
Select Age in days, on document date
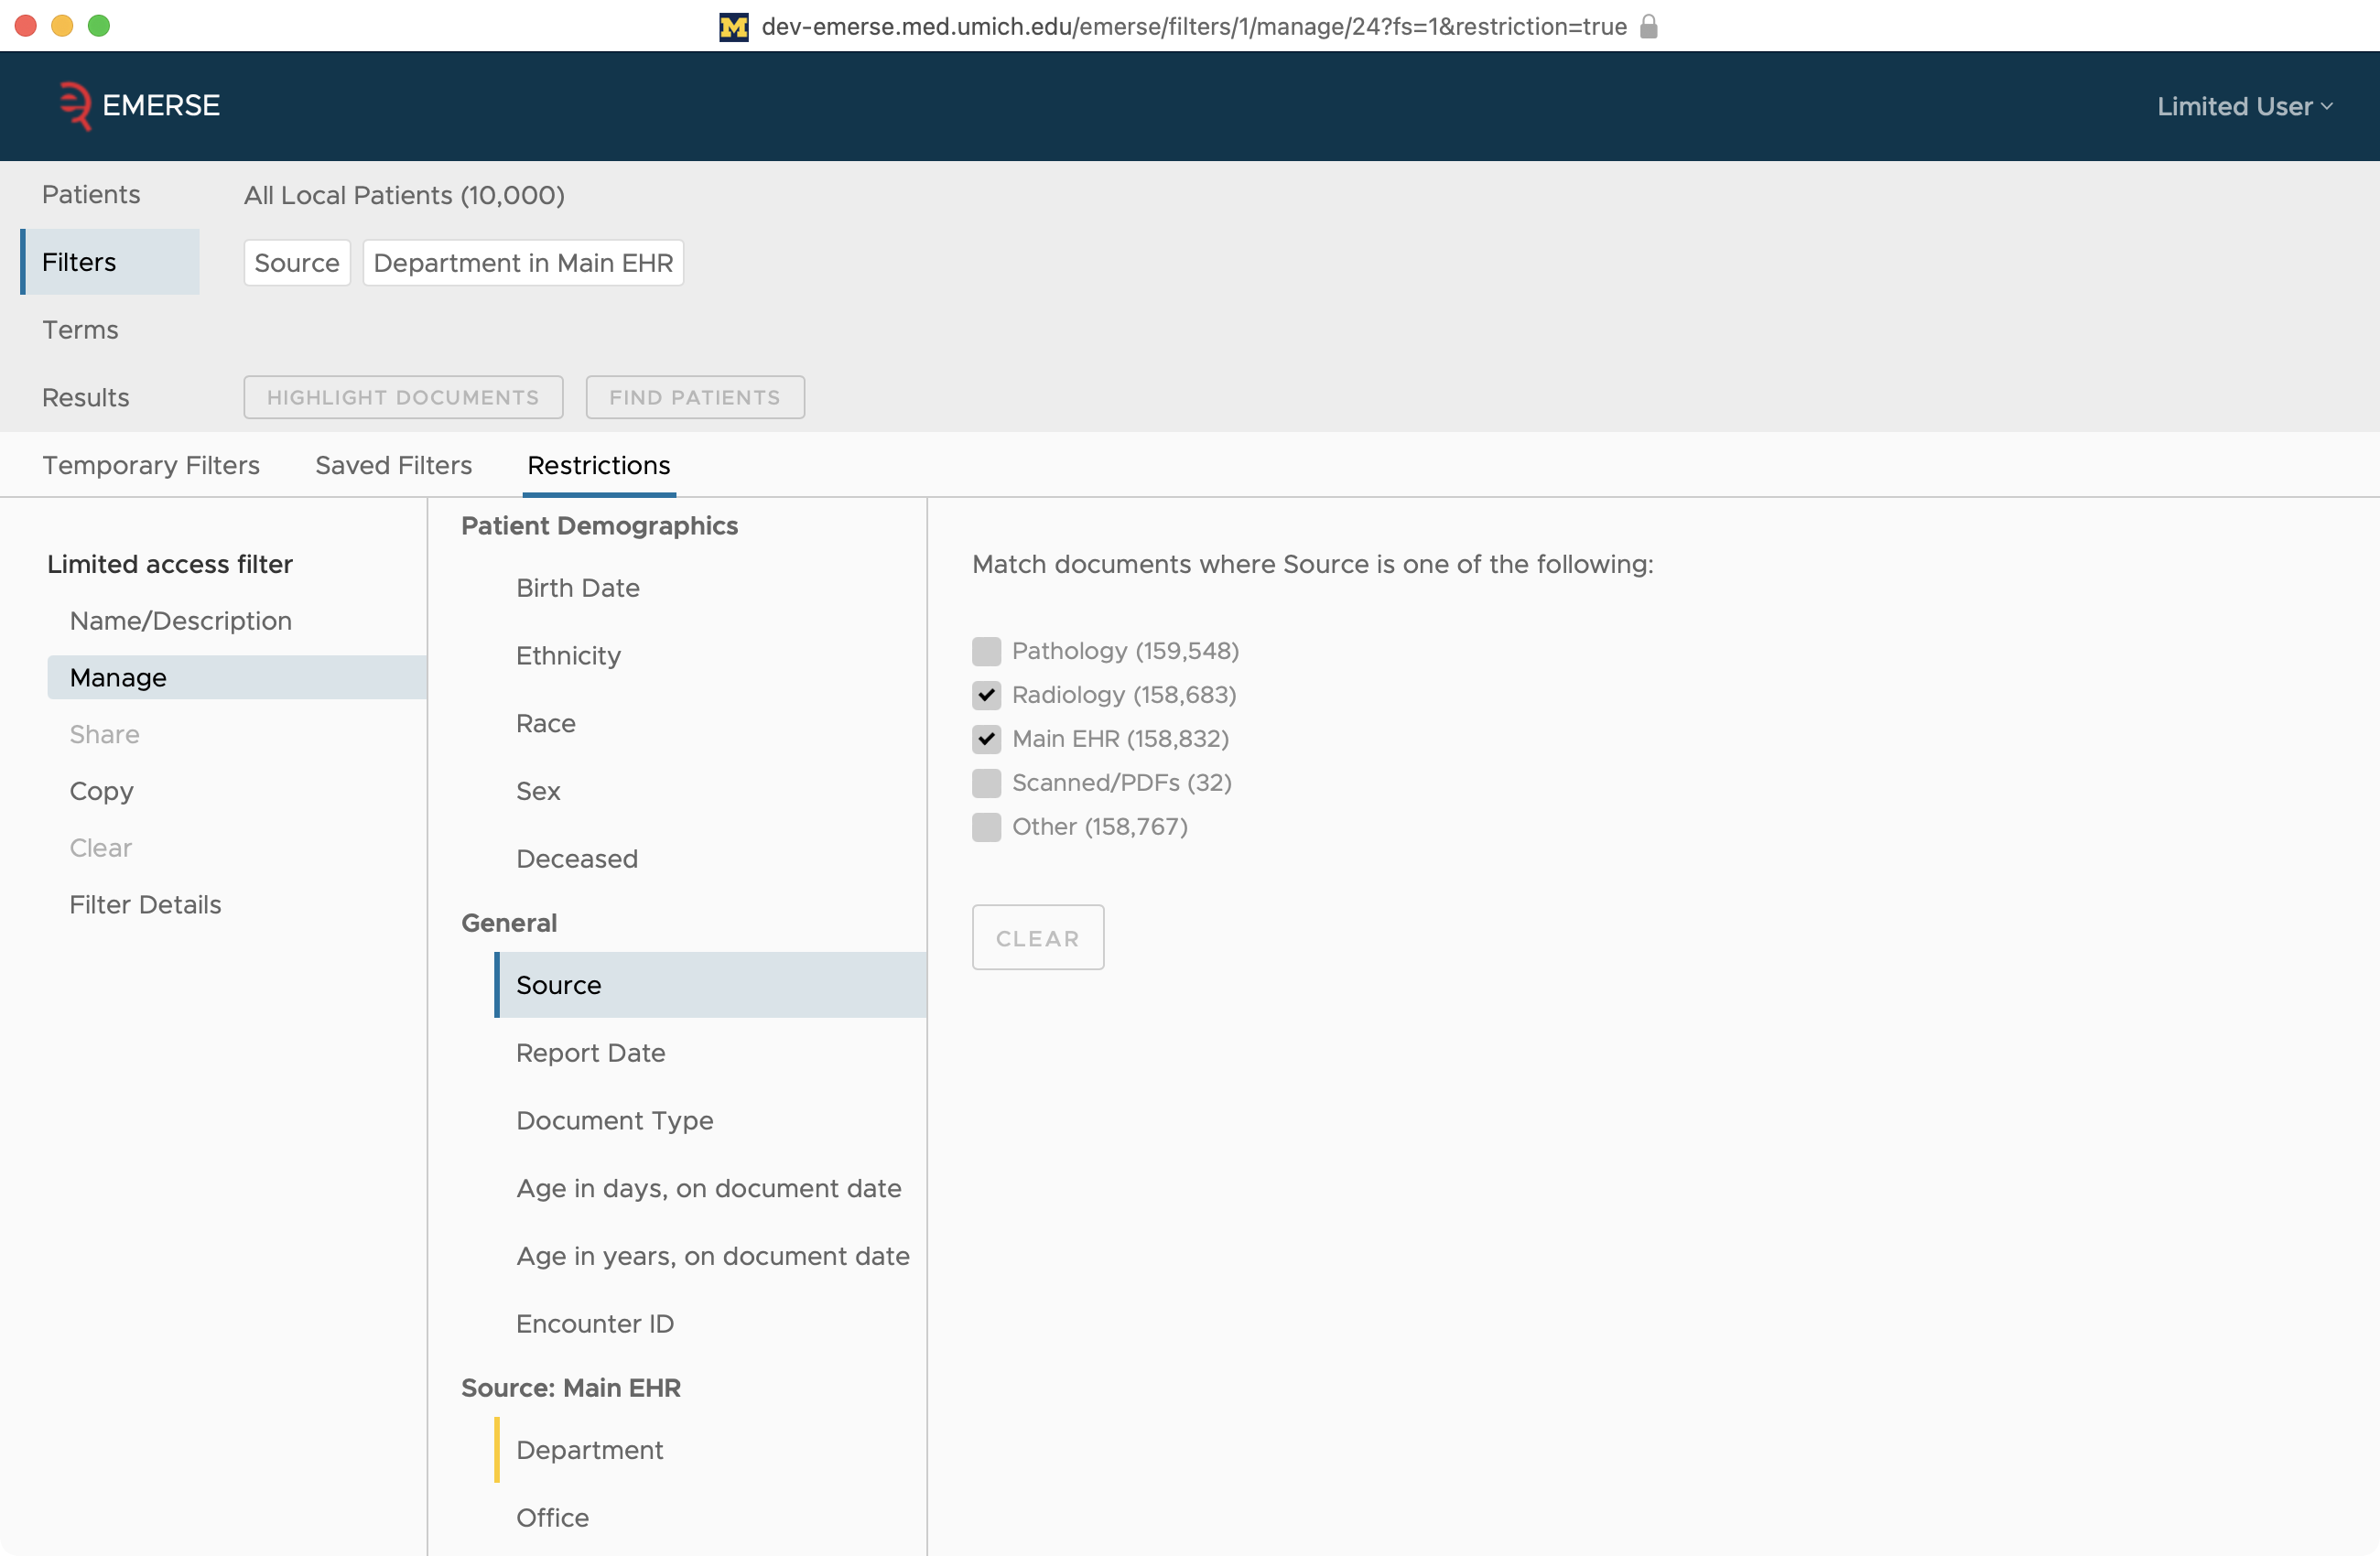click(710, 1188)
